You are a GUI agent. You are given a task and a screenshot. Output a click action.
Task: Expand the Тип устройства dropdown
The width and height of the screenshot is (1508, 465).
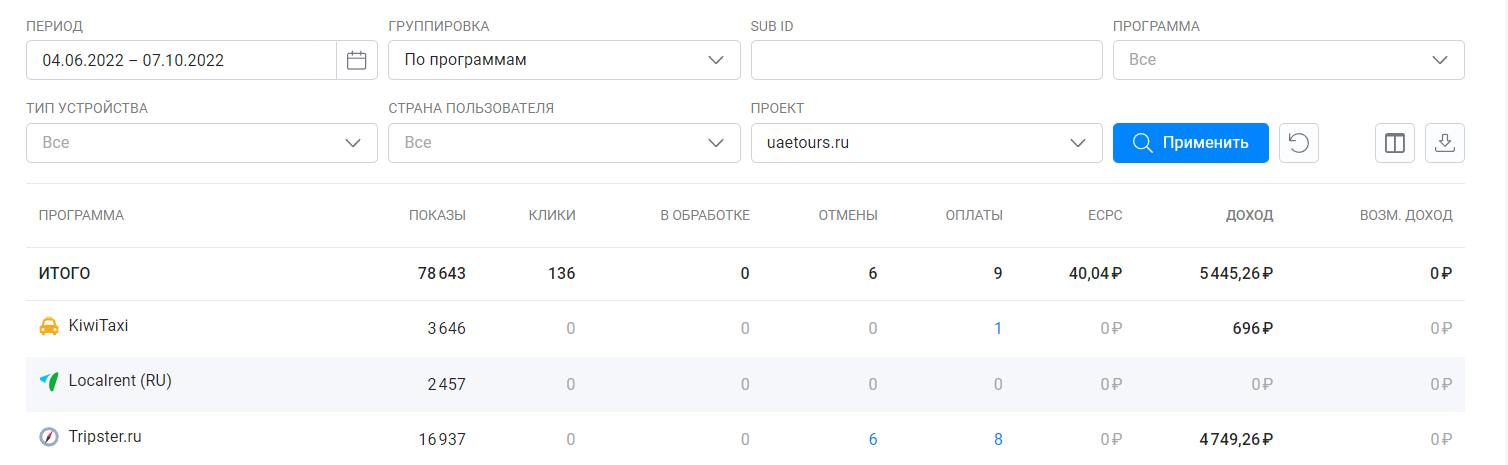202,143
